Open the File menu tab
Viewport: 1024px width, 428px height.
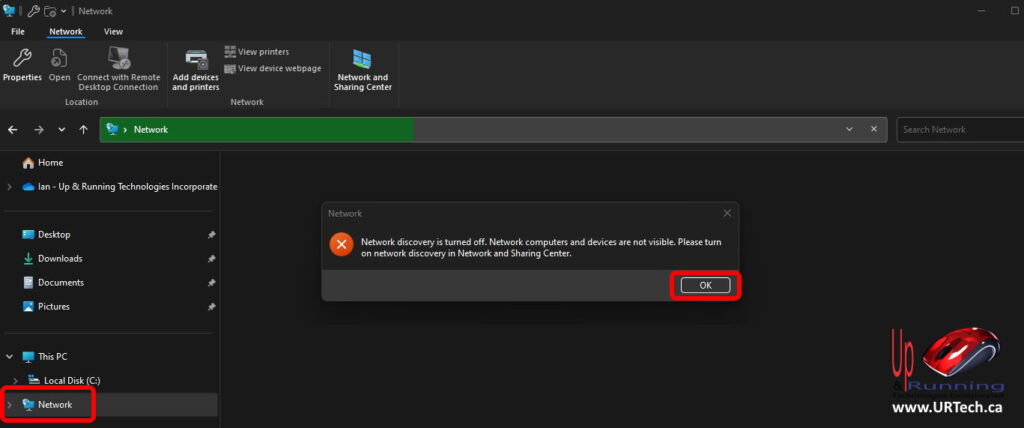(18, 32)
